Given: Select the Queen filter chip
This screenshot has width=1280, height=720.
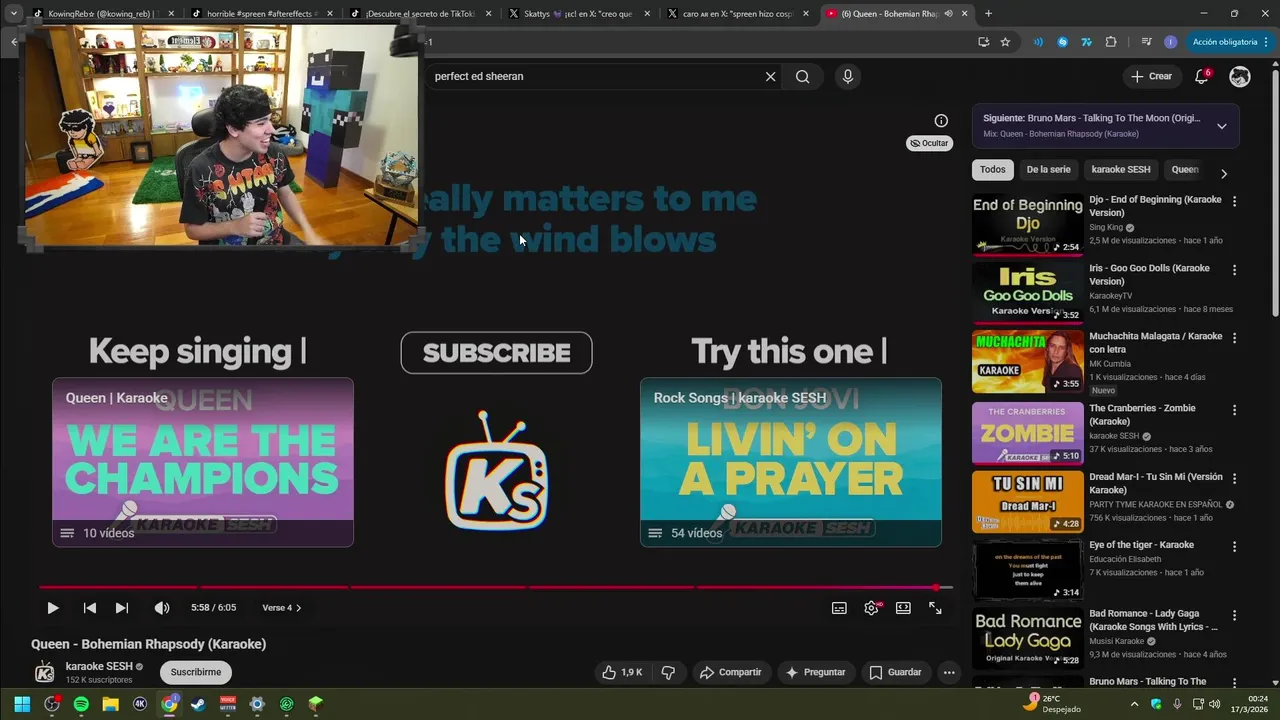Looking at the screenshot, I should click(1185, 170).
